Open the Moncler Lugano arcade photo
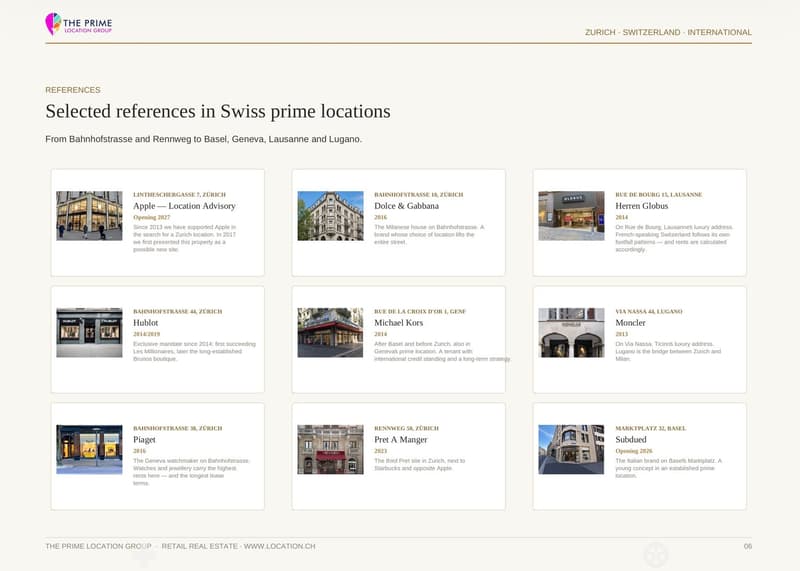The height and width of the screenshot is (571, 800). [x=571, y=332]
